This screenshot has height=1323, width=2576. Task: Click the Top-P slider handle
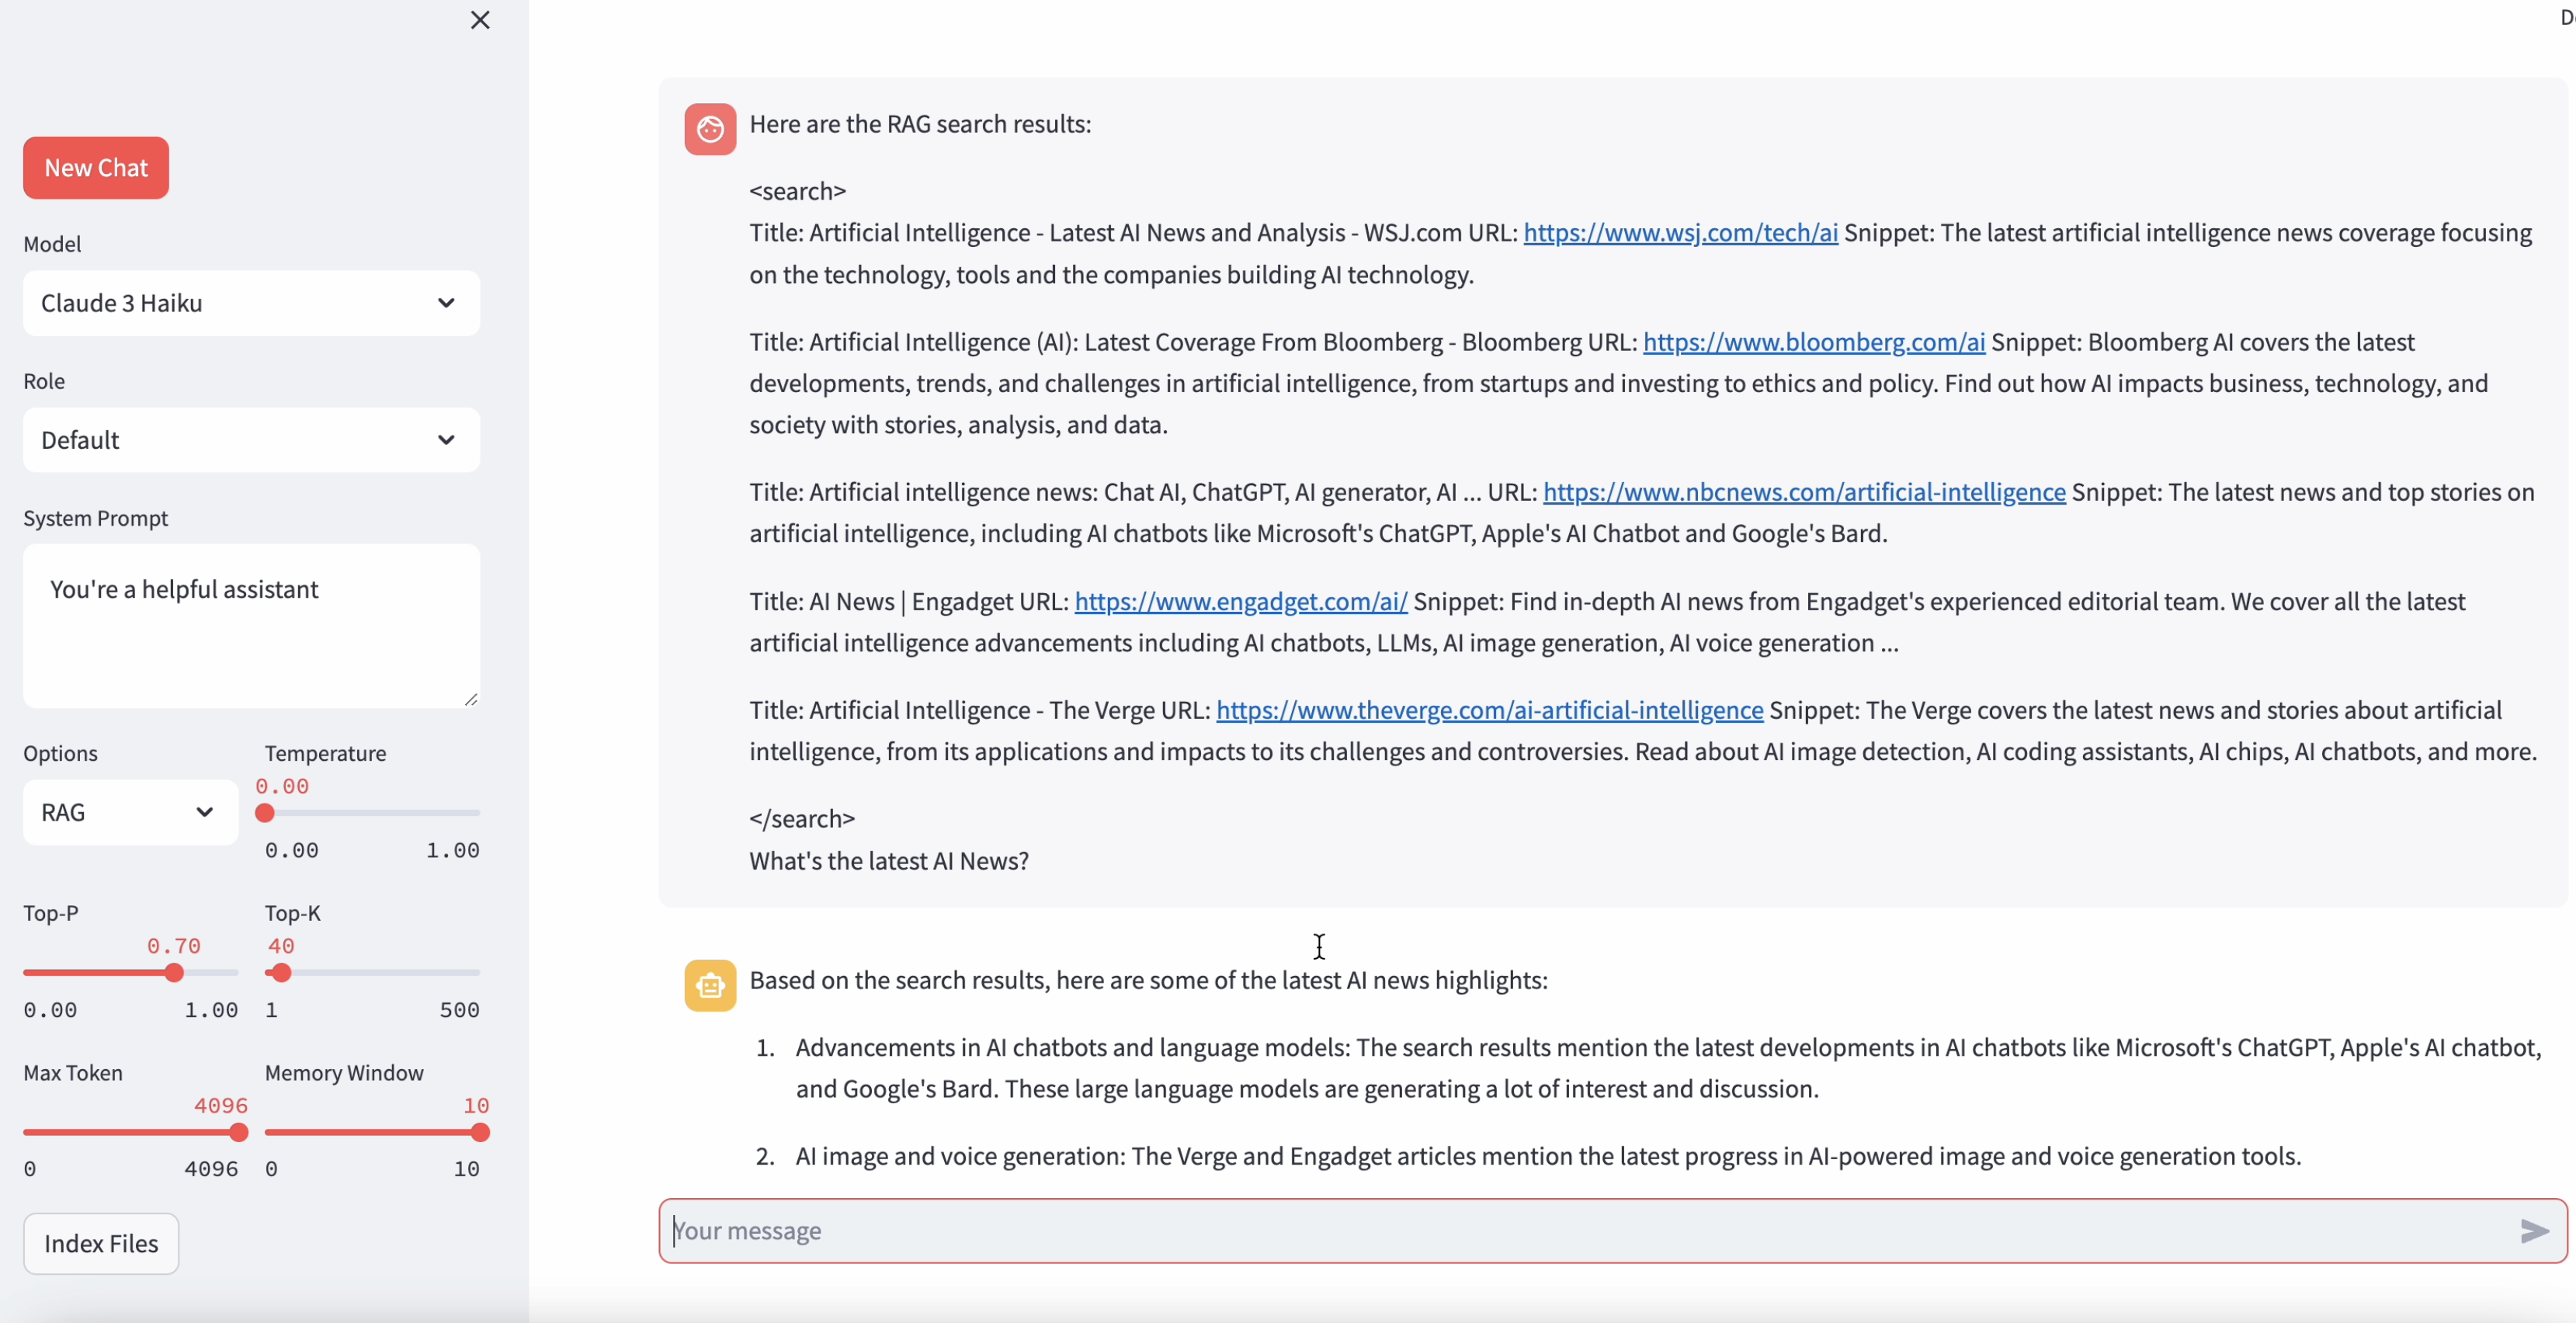point(174,972)
